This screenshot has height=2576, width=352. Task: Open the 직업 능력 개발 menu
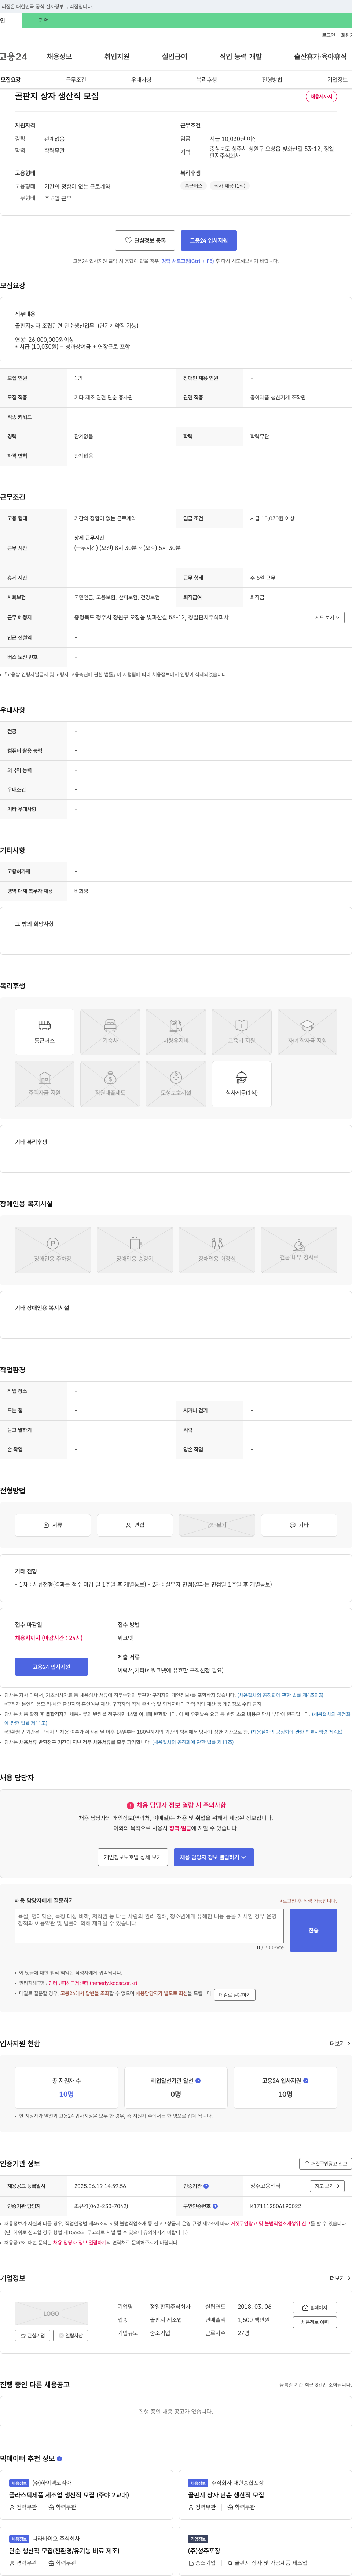click(241, 57)
